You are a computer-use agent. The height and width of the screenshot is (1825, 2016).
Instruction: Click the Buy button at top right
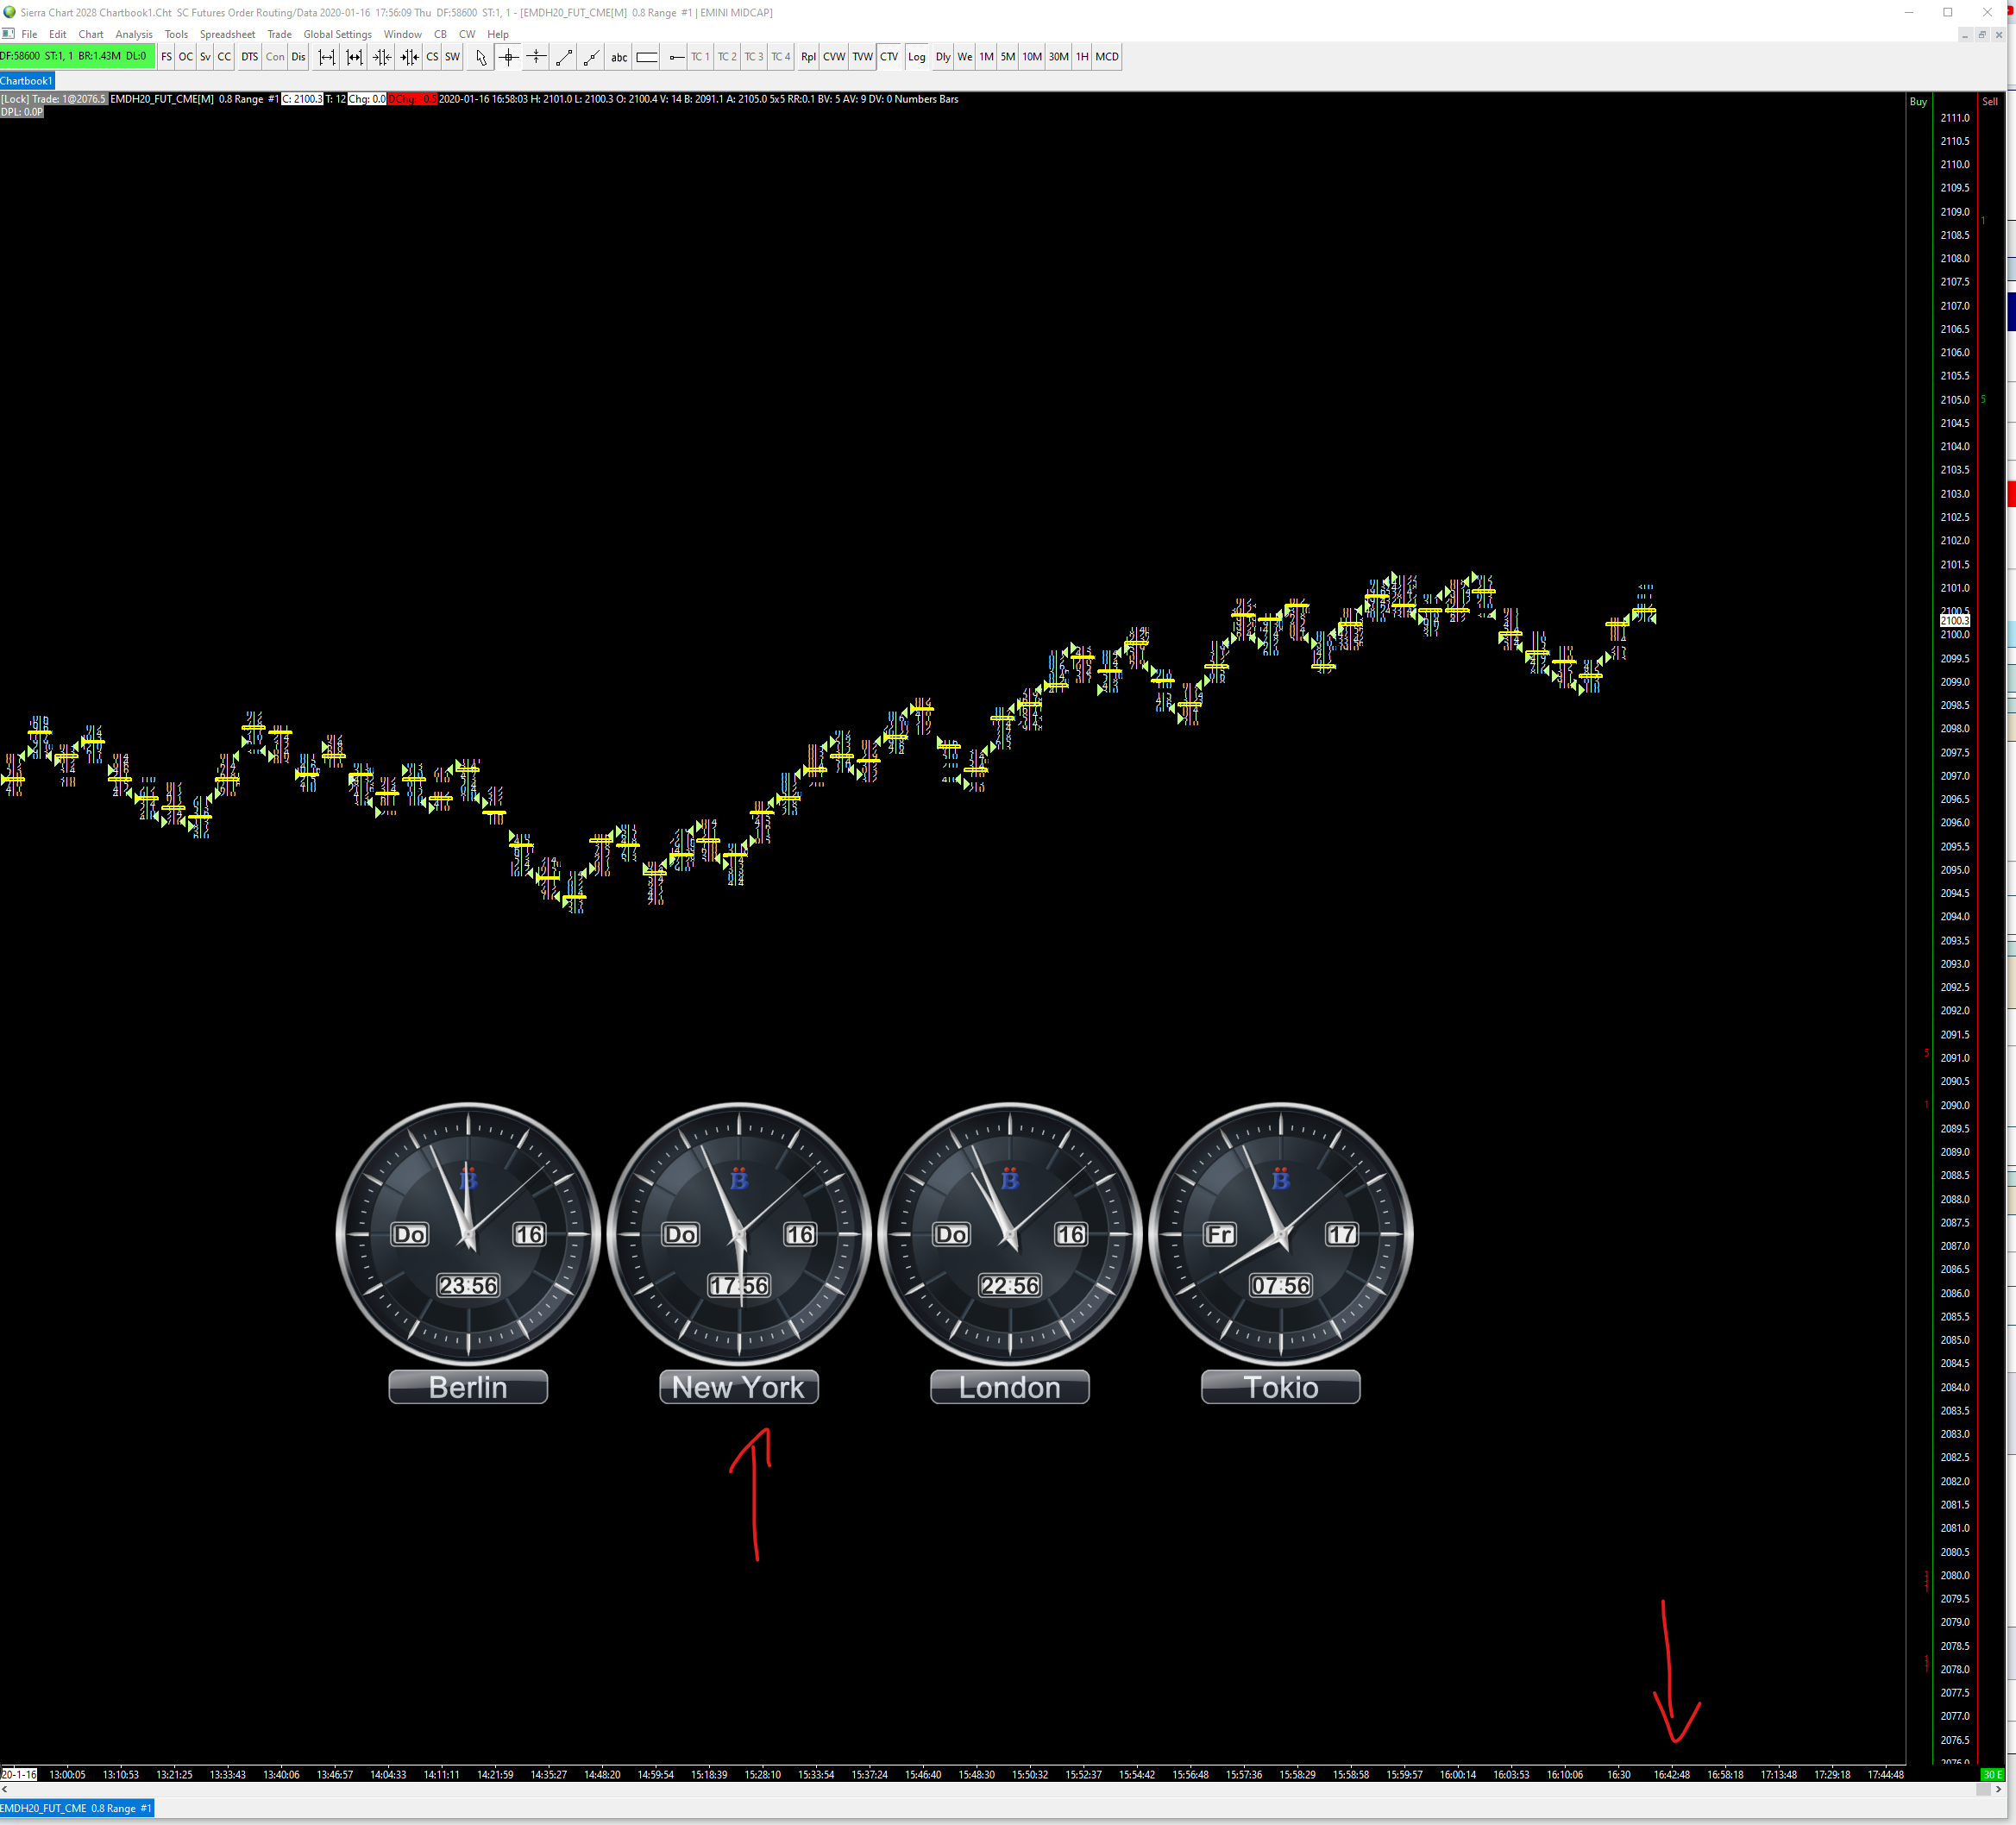tap(1917, 102)
